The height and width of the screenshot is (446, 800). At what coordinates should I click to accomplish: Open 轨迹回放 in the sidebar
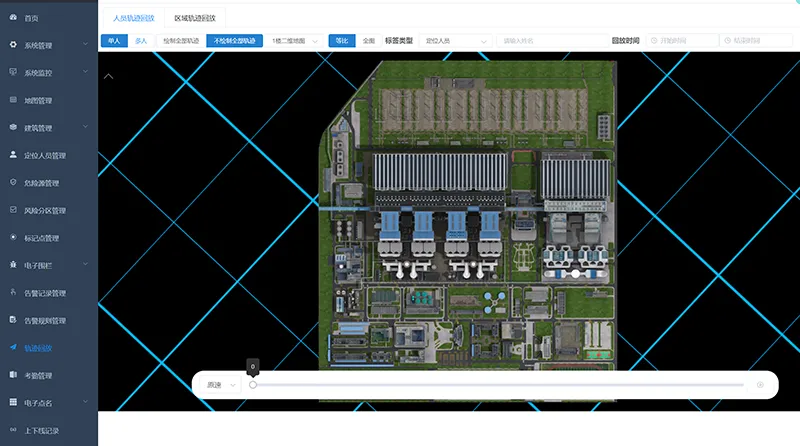click(38, 348)
